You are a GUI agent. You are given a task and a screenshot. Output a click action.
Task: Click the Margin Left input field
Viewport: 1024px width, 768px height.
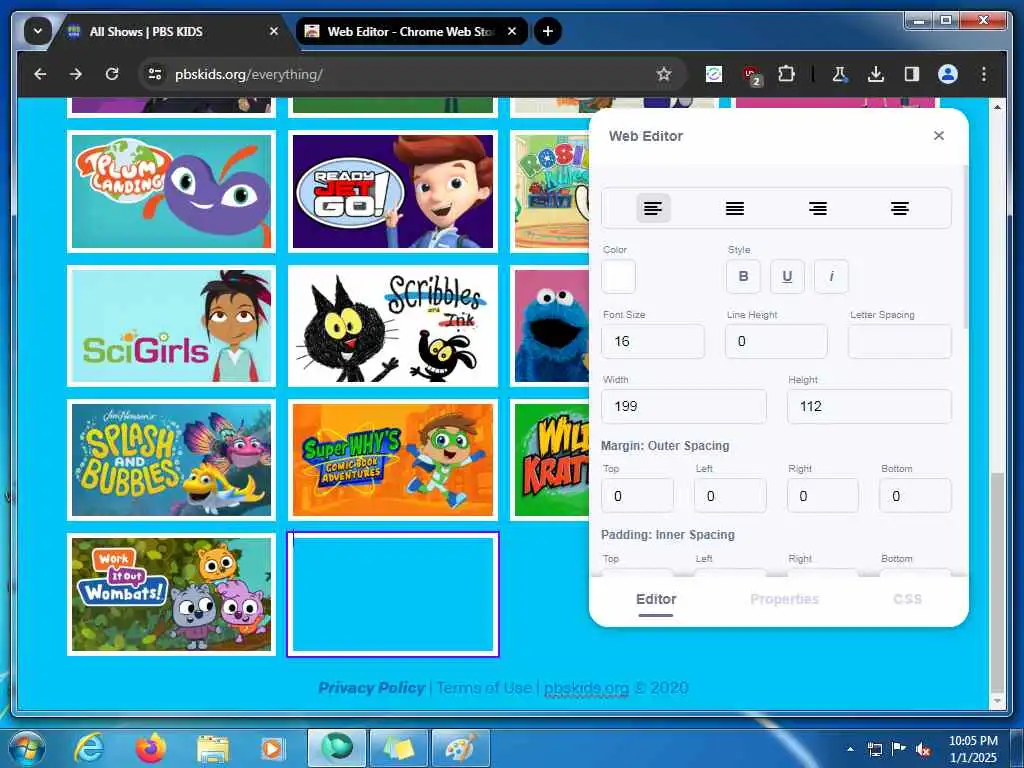(x=730, y=496)
